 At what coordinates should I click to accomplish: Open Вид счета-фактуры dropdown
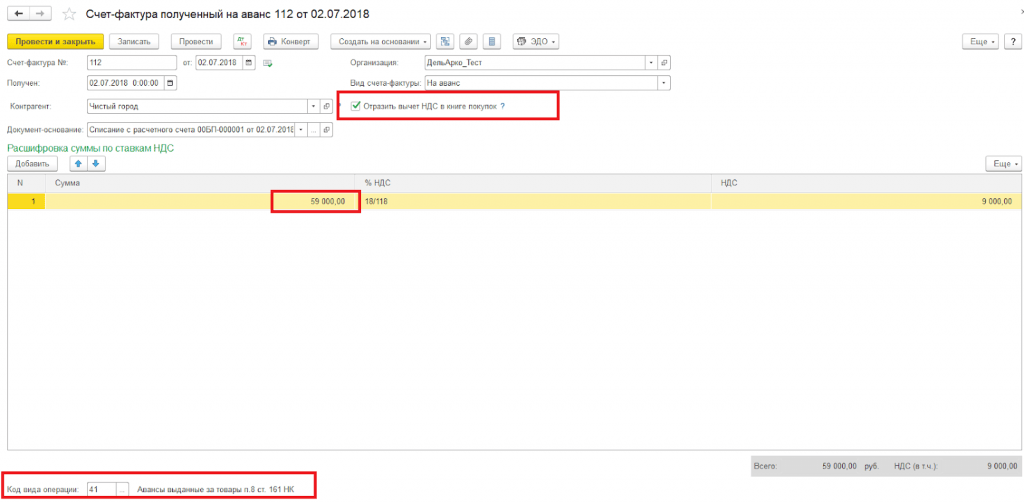pyautogui.click(x=665, y=84)
